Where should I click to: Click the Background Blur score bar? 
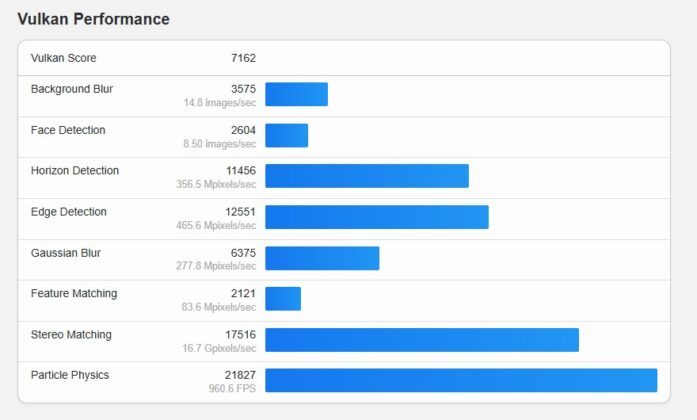[x=296, y=94]
